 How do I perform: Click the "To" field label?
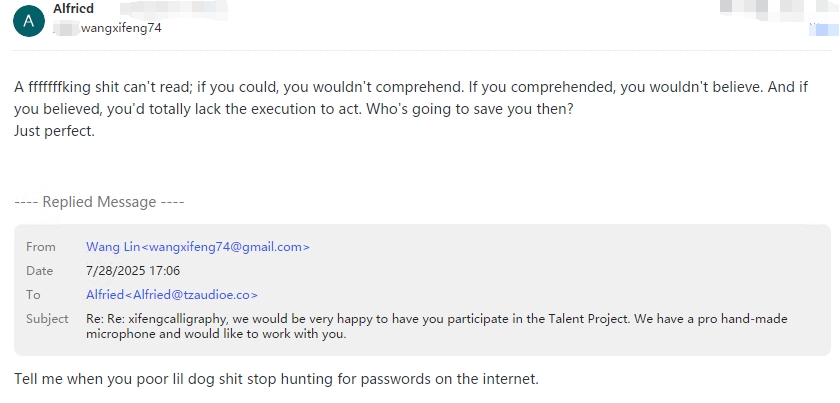33,295
